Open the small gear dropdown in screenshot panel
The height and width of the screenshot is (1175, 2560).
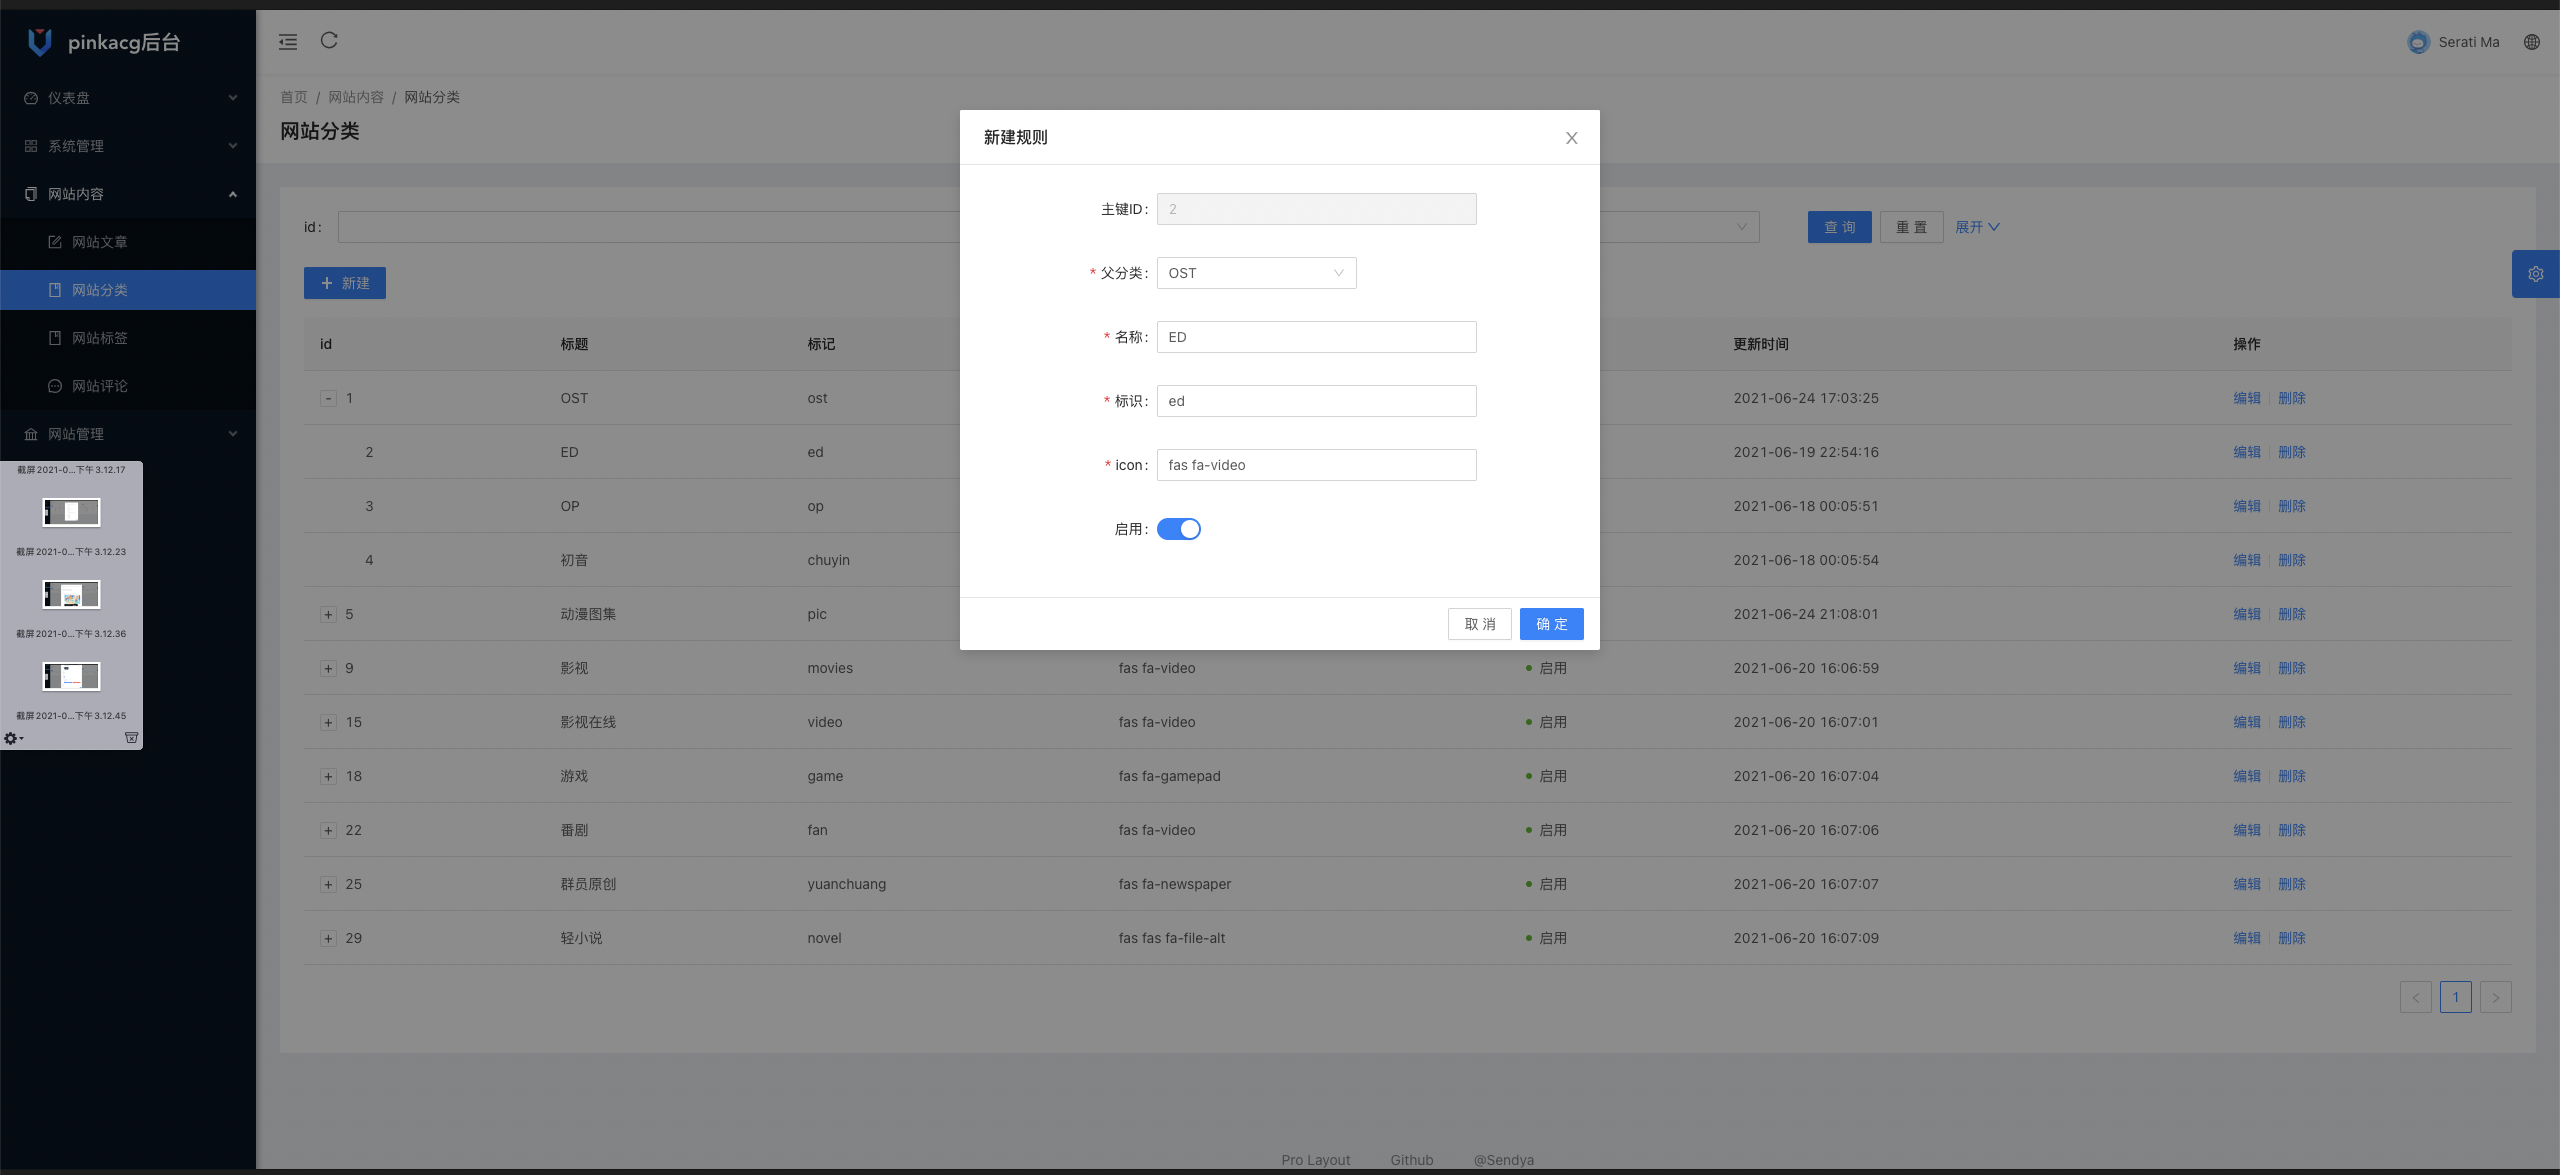point(13,738)
